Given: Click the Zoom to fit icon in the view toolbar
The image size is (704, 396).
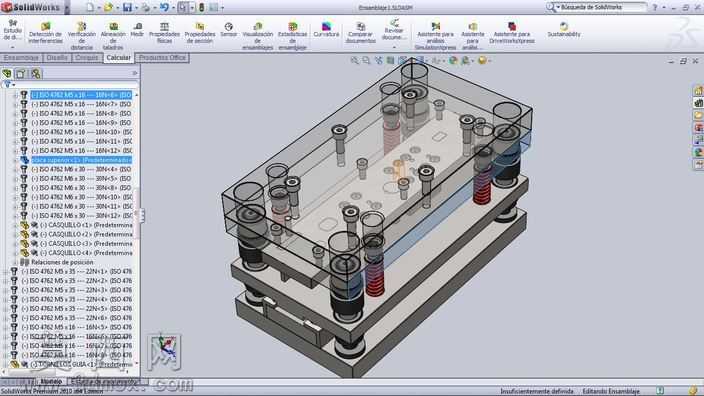Looking at the screenshot, I should click(355, 60).
